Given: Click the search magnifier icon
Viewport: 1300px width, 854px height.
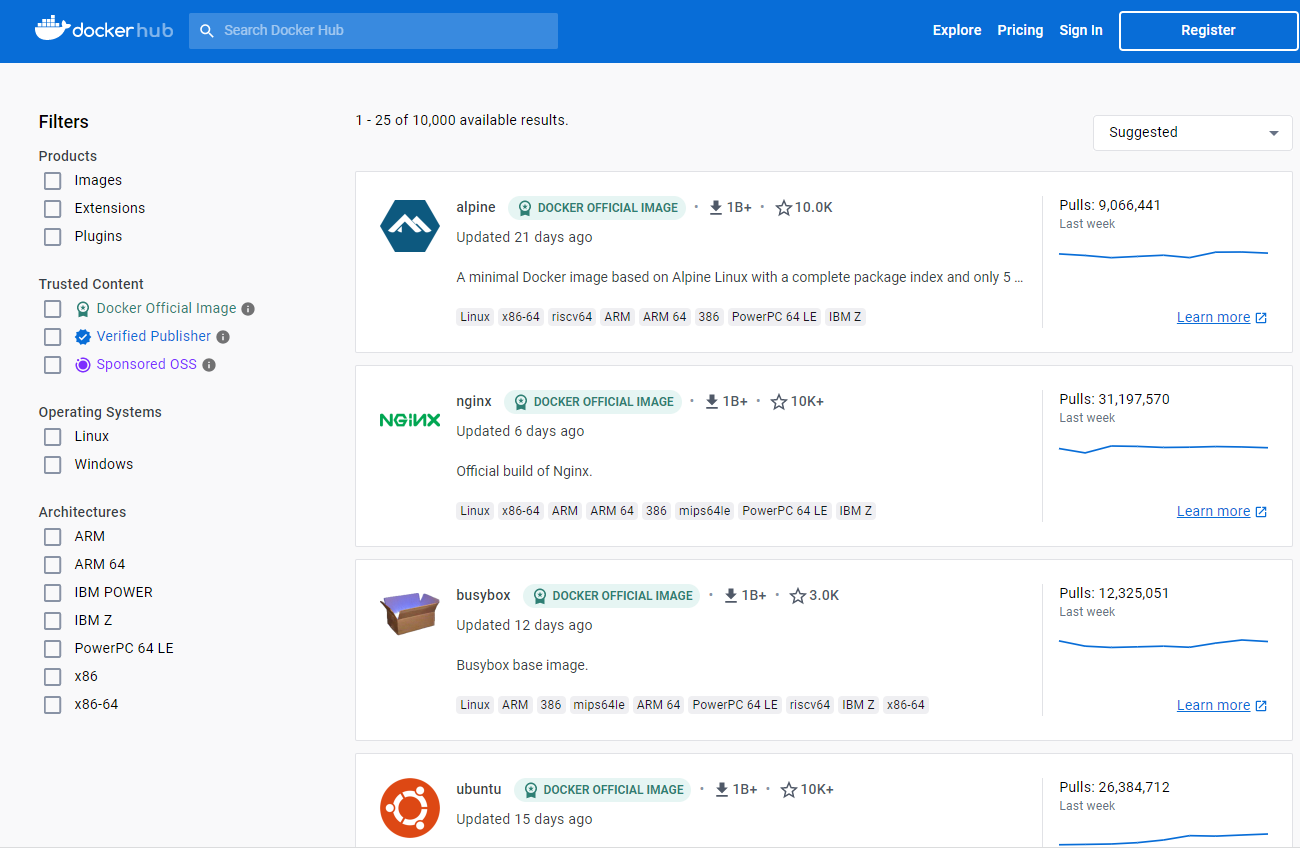Looking at the screenshot, I should pyautogui.click(x=207, y=31).
